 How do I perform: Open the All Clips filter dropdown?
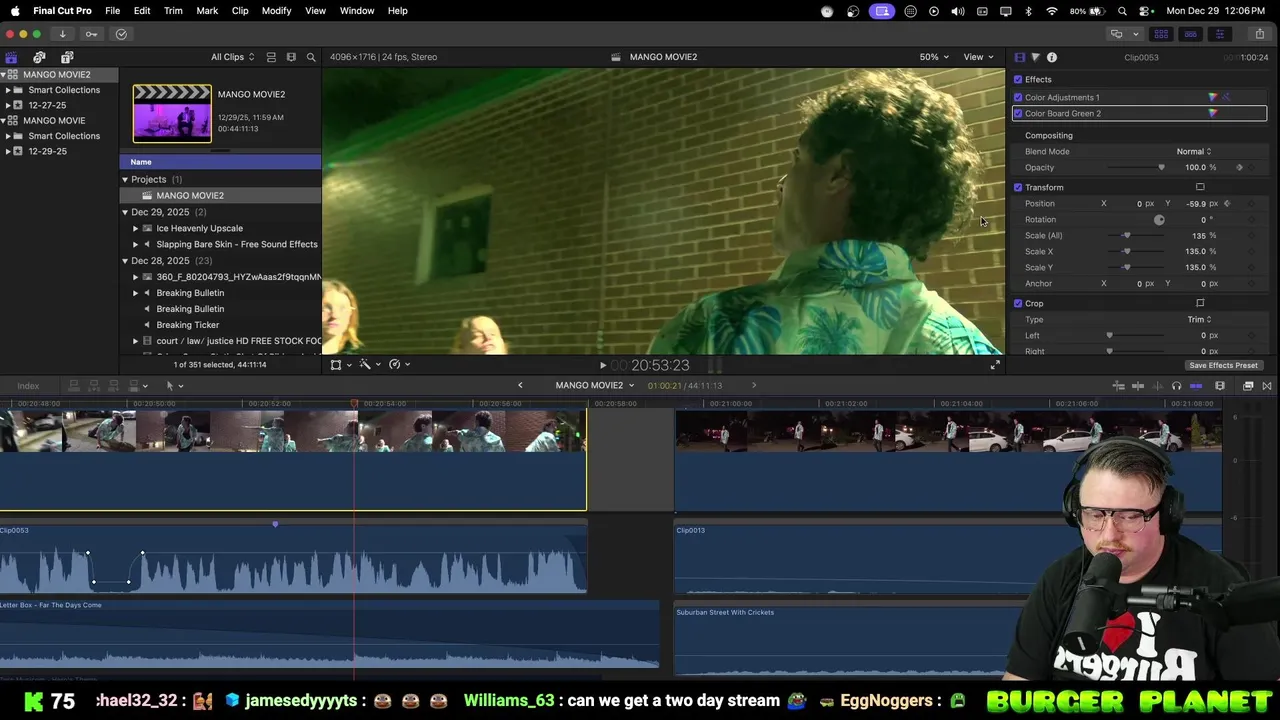[232, 57]
